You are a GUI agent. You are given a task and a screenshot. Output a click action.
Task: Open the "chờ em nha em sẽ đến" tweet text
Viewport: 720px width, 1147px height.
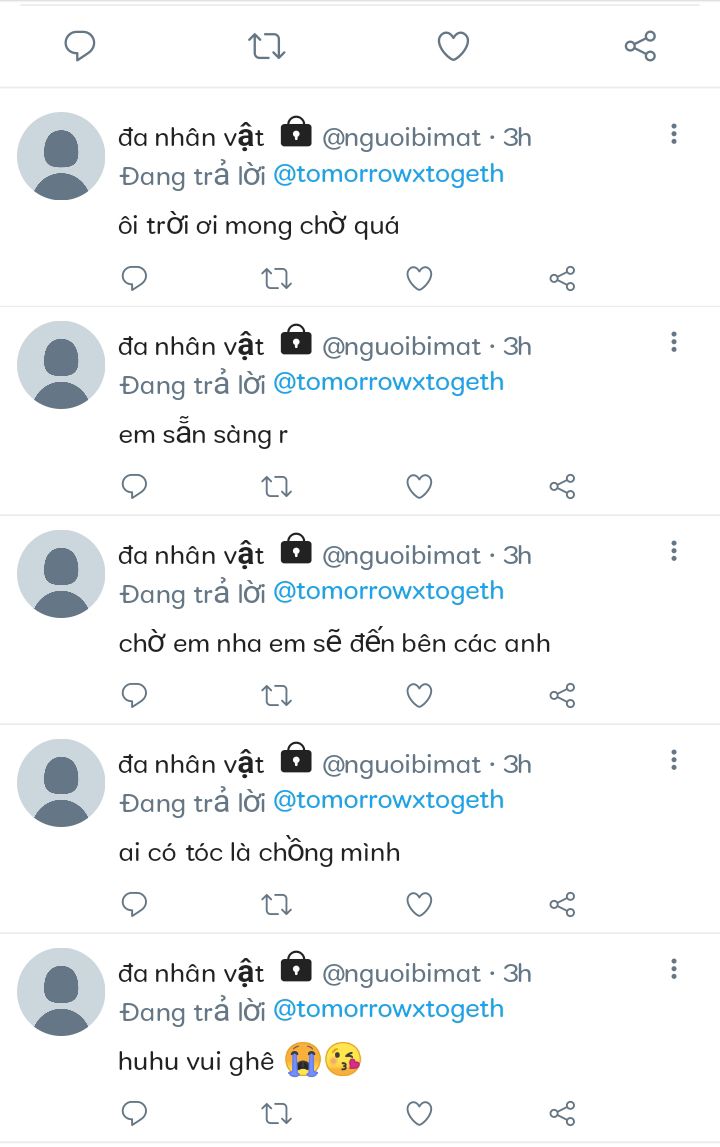point(334,643)
